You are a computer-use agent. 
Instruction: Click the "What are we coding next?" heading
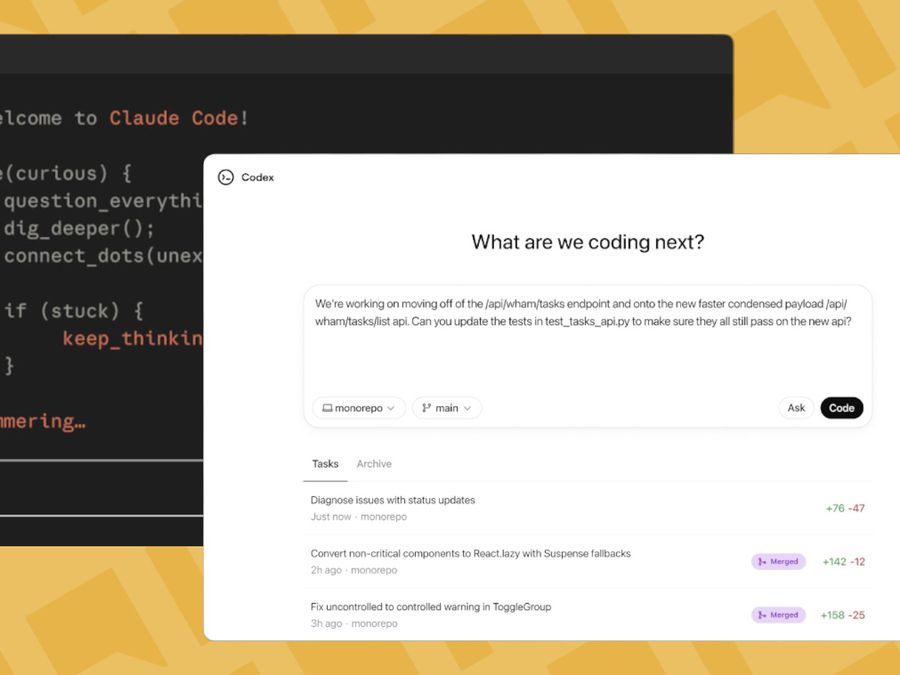coord(587,242)
